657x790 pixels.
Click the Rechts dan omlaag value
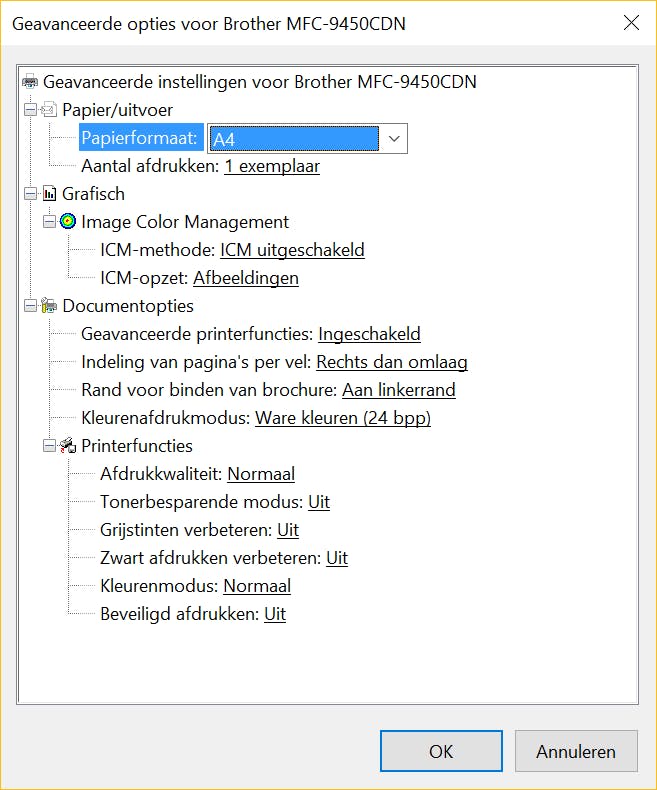click(x=392, y=362)
